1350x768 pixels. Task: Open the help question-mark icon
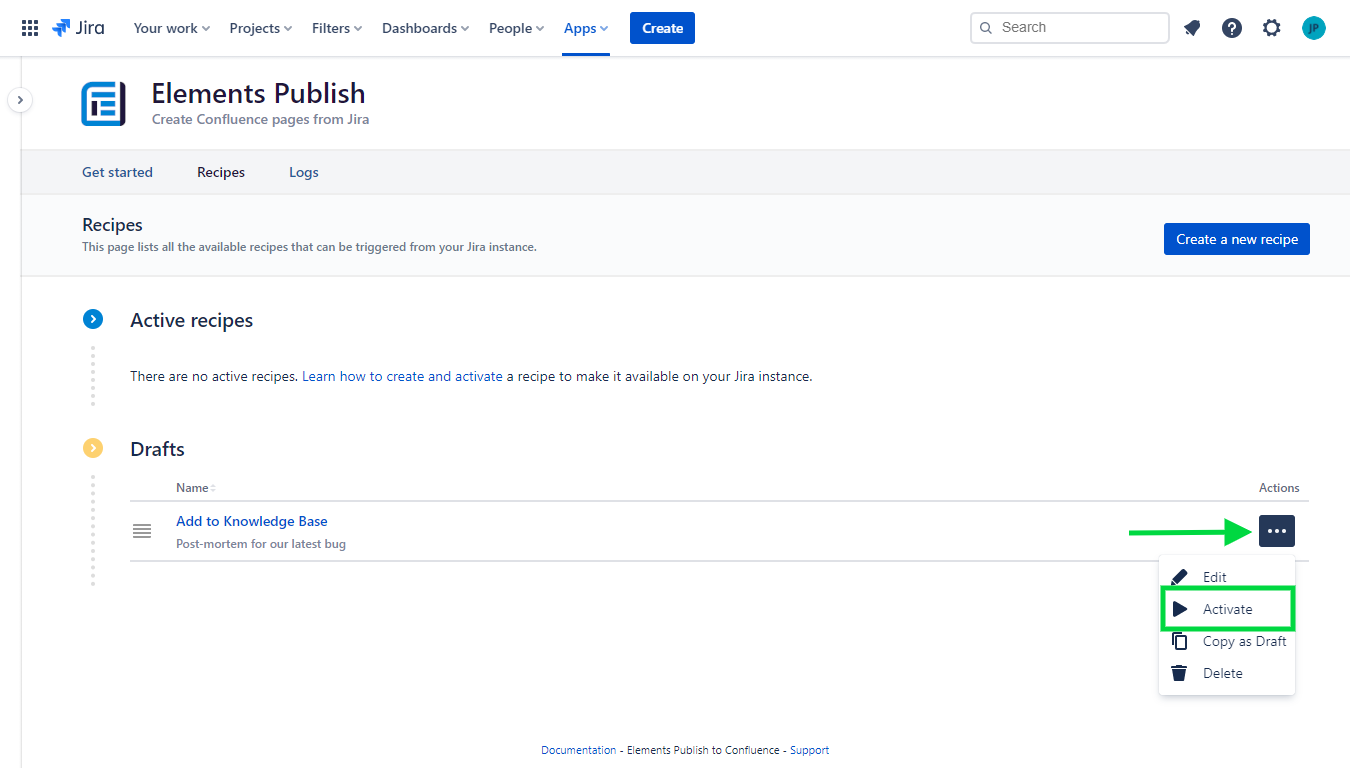[1231, 27]
